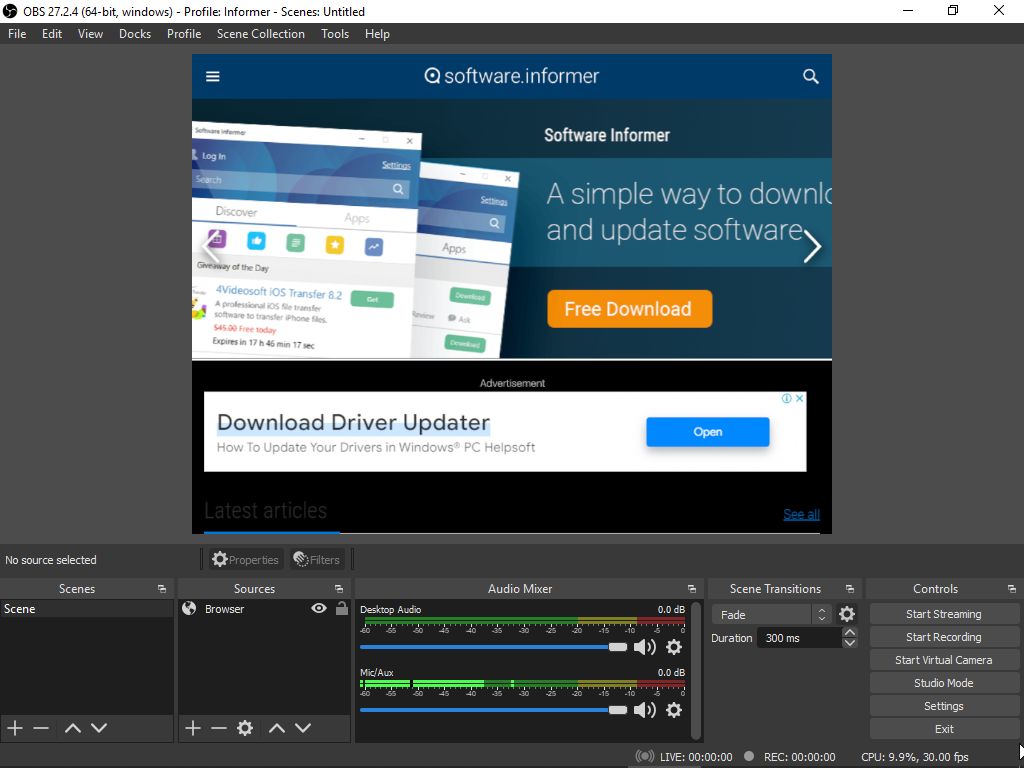Viewport: 1024px width, 768px height.
Task: Open source properties via the gear icon
Action: point(245,728)
